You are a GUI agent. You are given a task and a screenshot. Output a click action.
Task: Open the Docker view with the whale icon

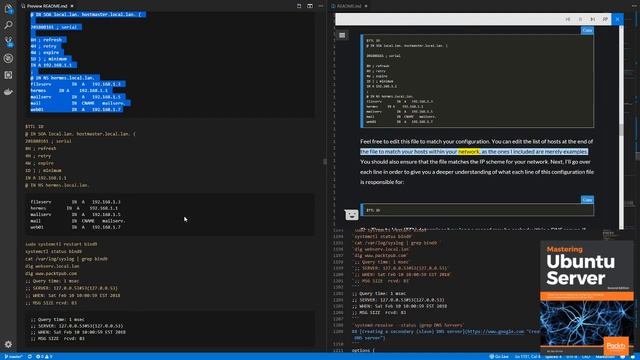pyautogui.click(x=8, y=92)
